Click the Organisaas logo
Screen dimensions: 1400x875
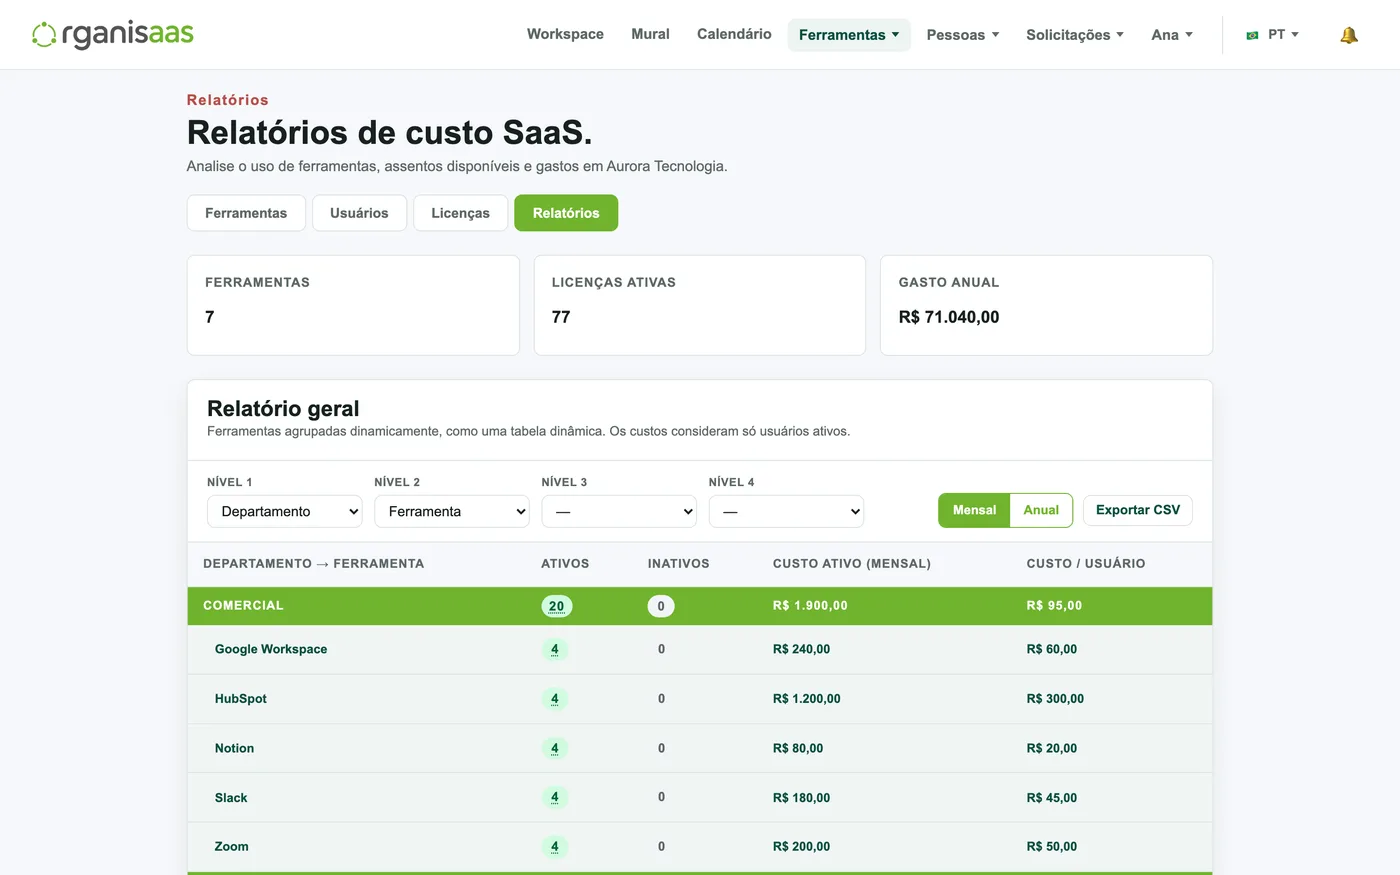click(x=113, y=35)
